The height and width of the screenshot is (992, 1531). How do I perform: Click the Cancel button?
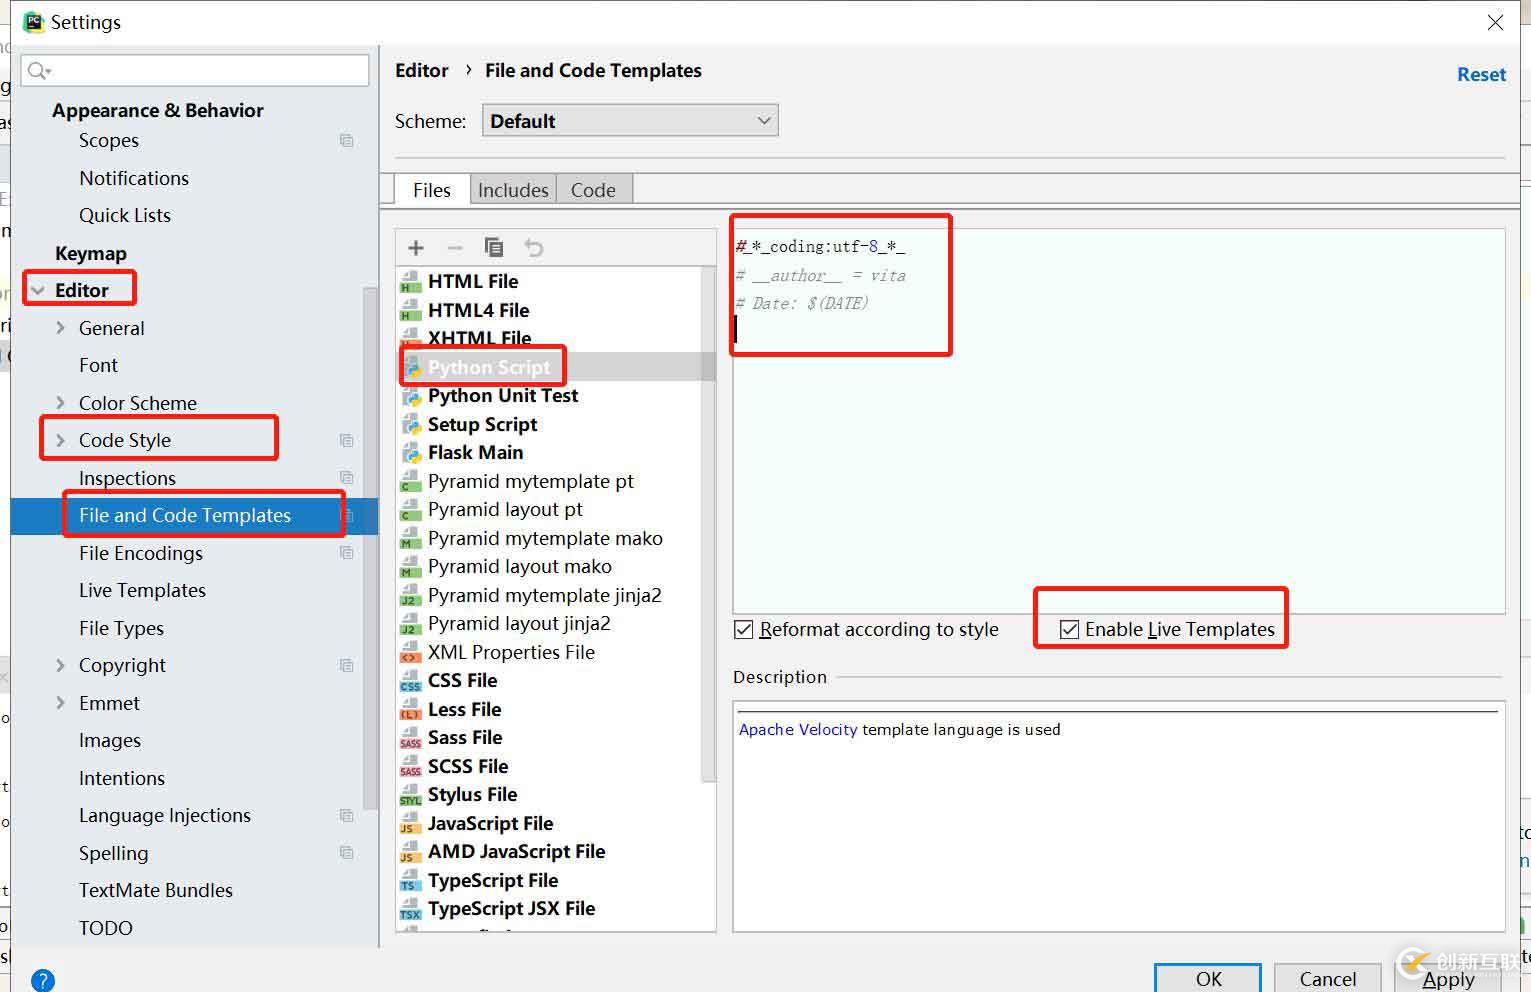1327,979
